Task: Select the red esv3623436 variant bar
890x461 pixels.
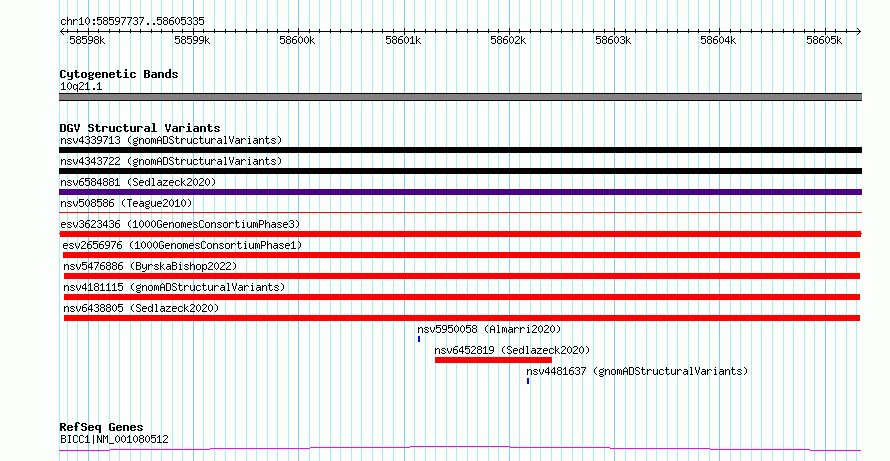Action: [x=460, y=234]
